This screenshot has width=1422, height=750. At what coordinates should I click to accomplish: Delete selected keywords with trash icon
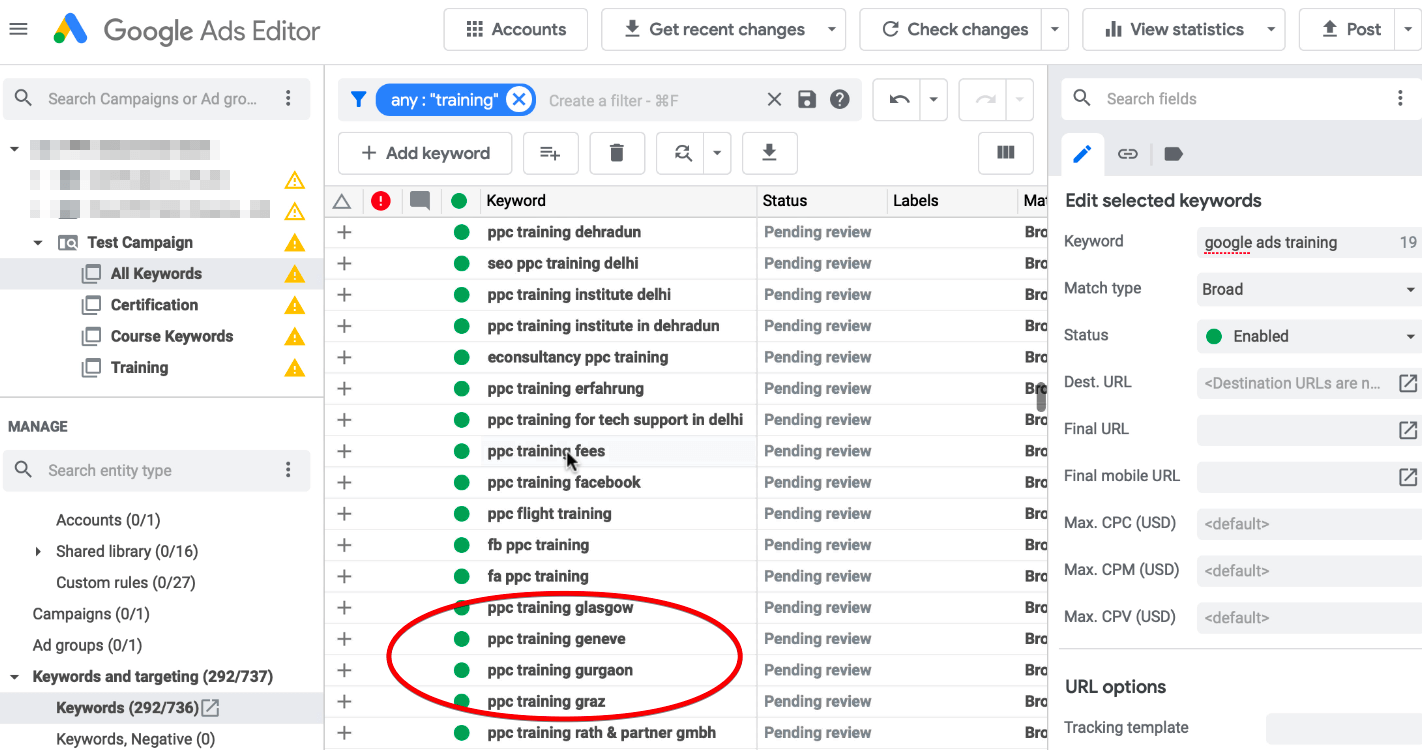617,153
